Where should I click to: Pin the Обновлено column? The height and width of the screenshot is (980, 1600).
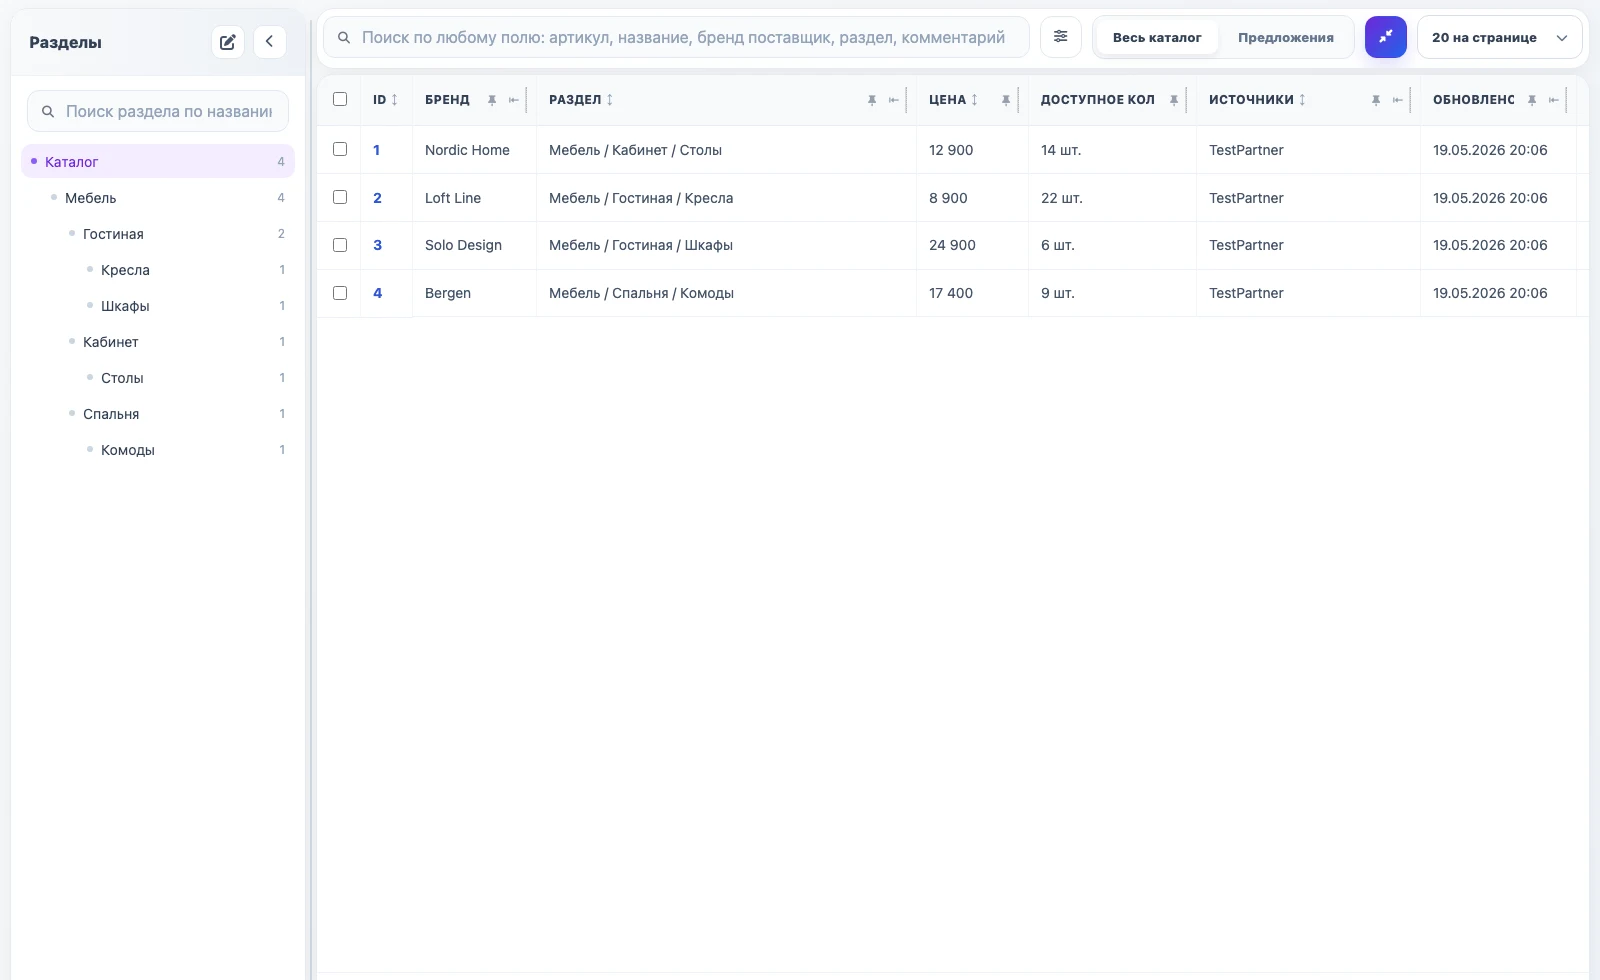pyautogui.click(x=1532, y=100)
